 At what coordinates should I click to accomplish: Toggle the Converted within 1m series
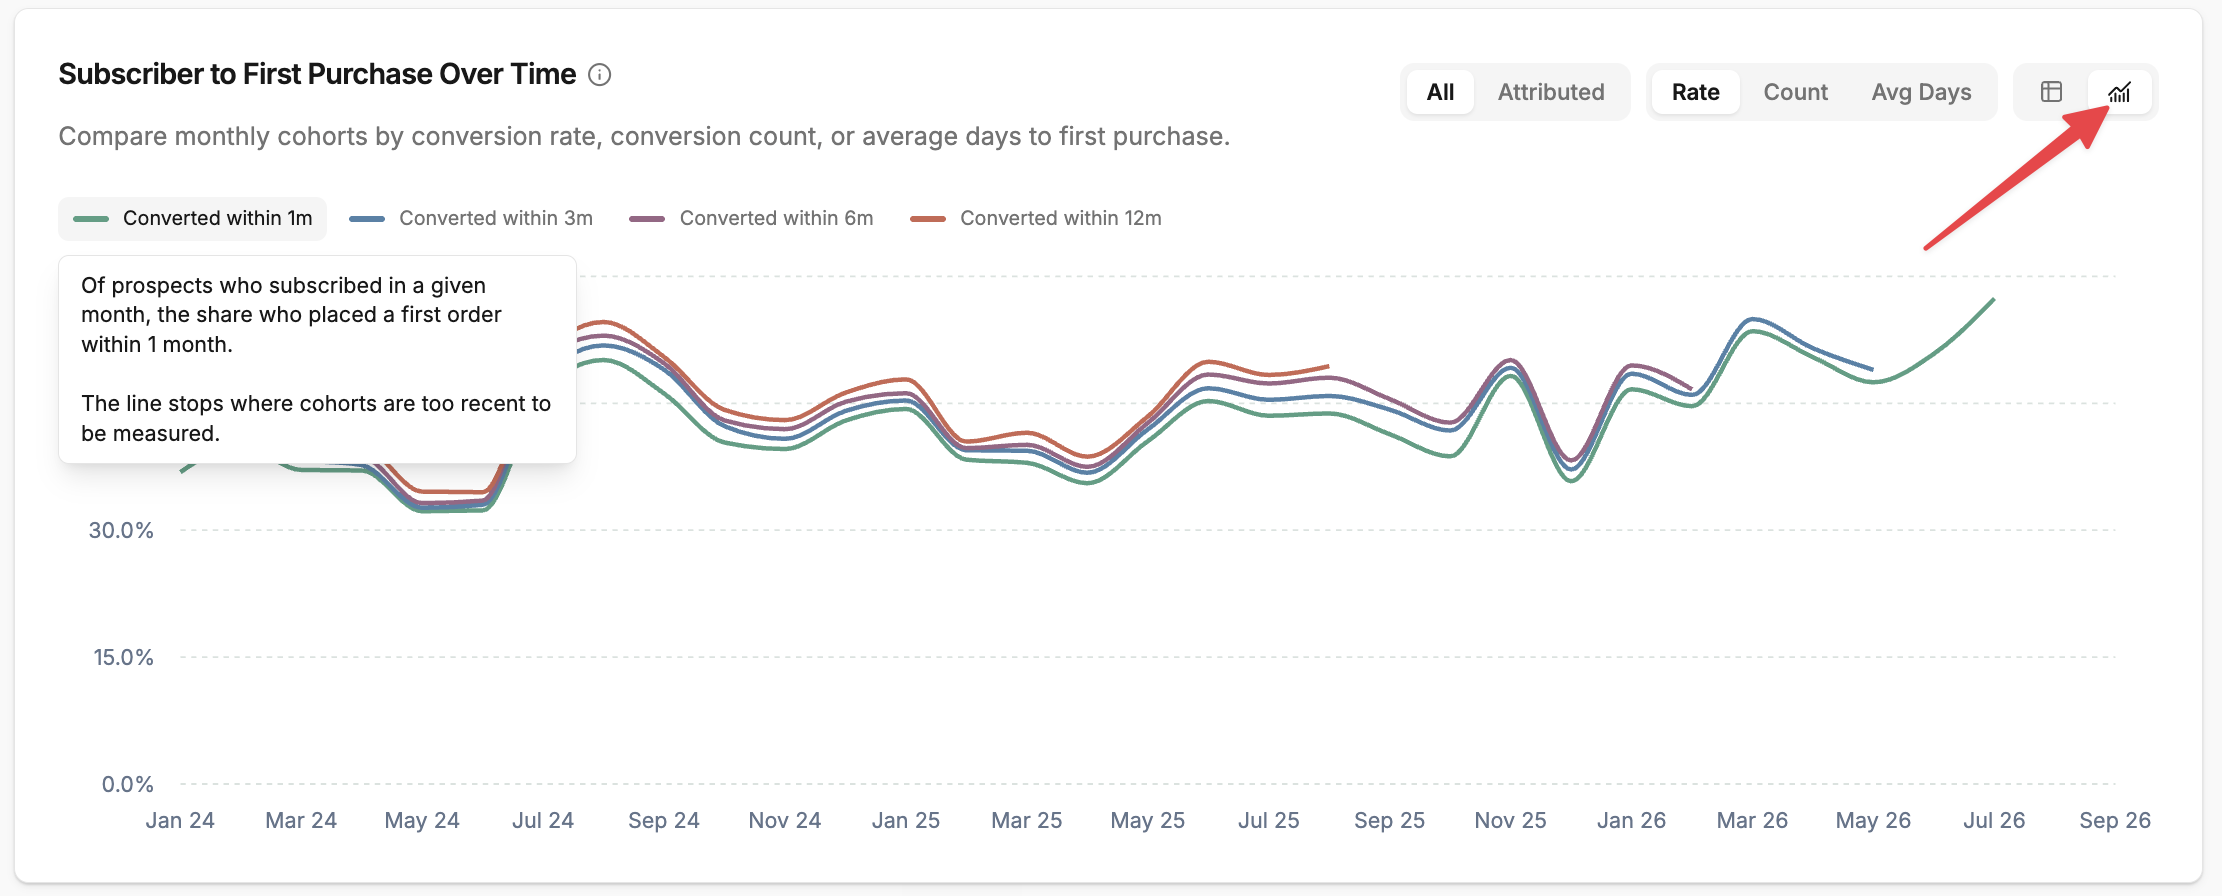click(193, 218)
